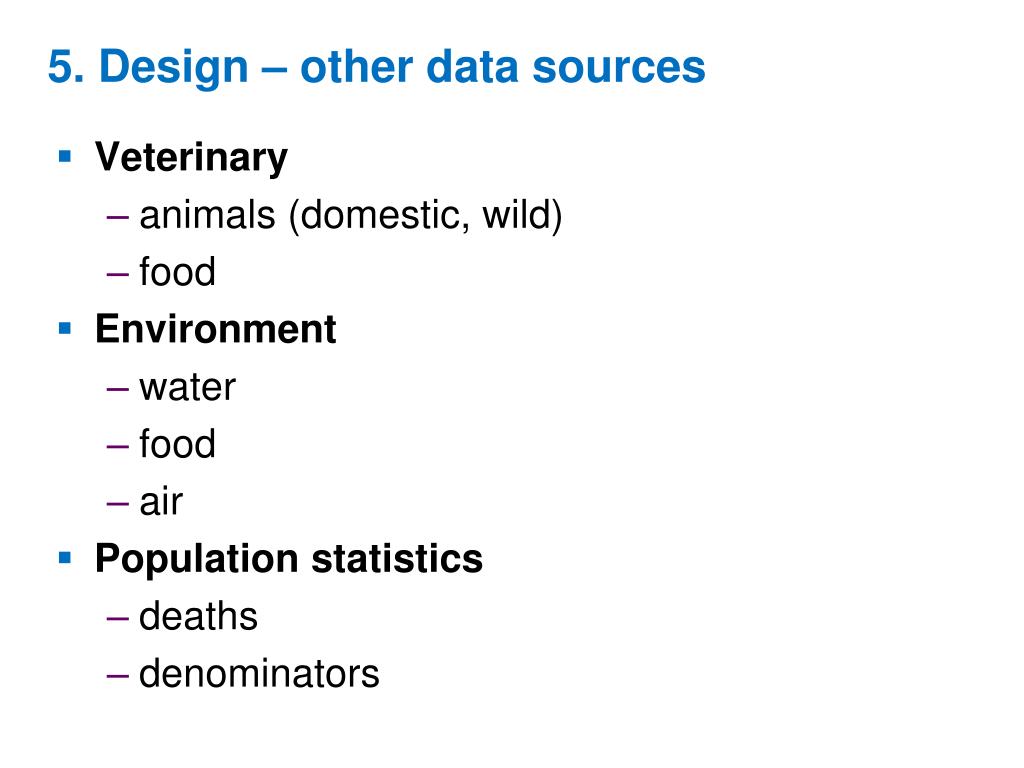Viewport: 1024px width, 768px height.
Task: Select the Environment heading text
Action: point(216,328)
